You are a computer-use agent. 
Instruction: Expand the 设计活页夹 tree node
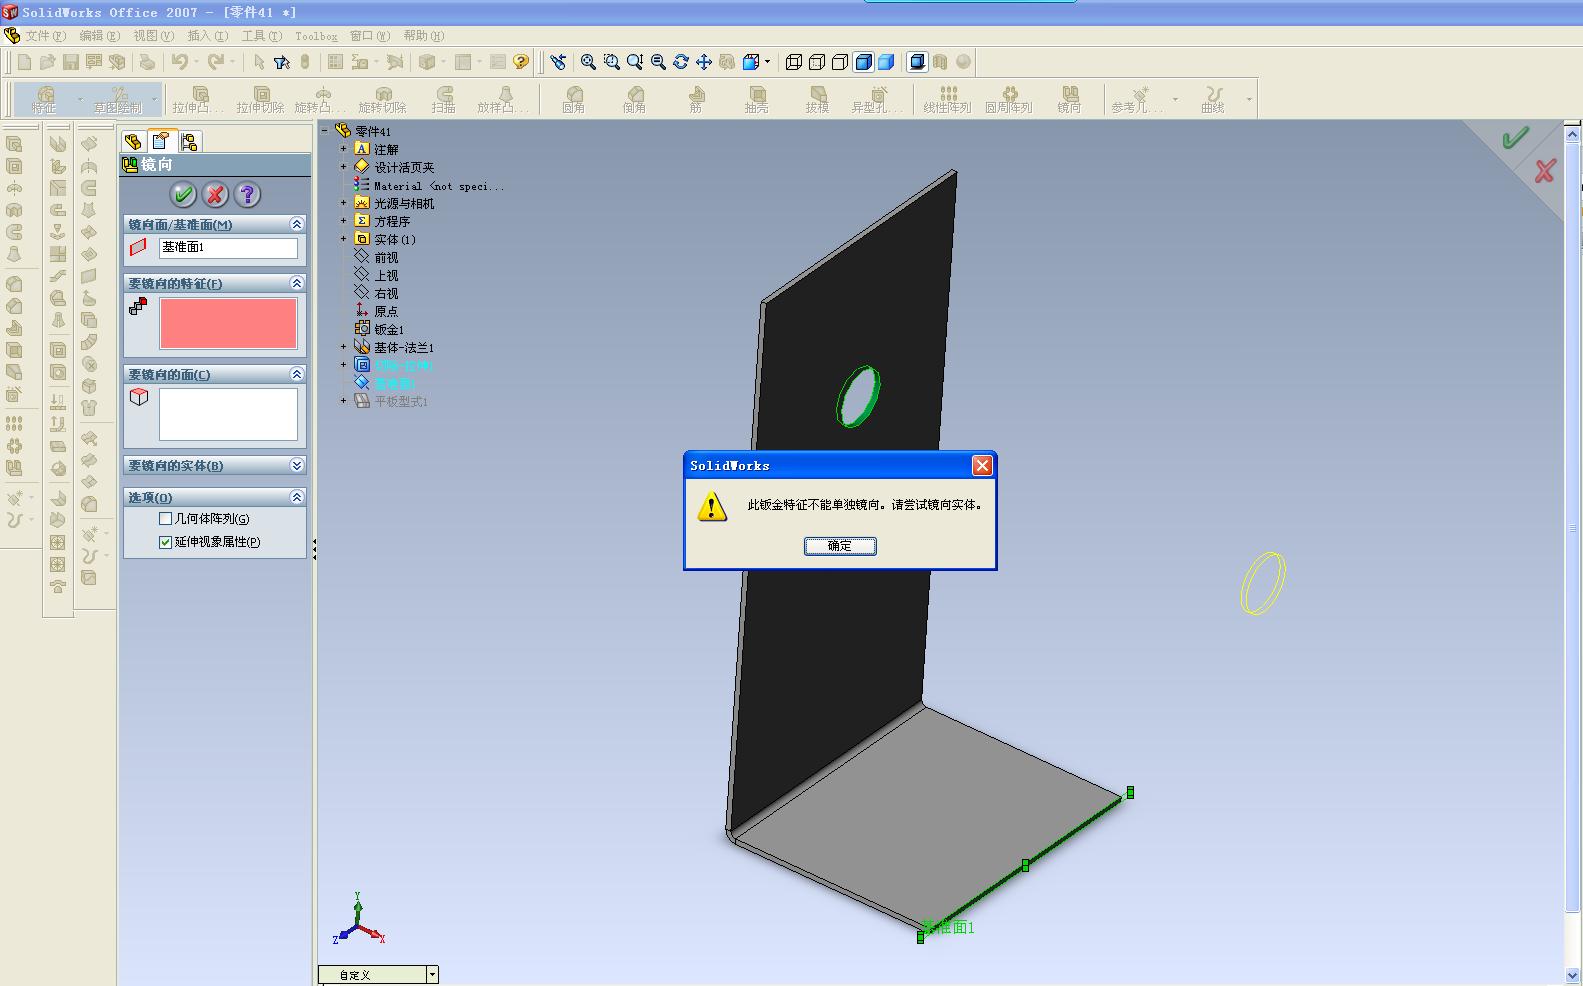click(343, 167)
